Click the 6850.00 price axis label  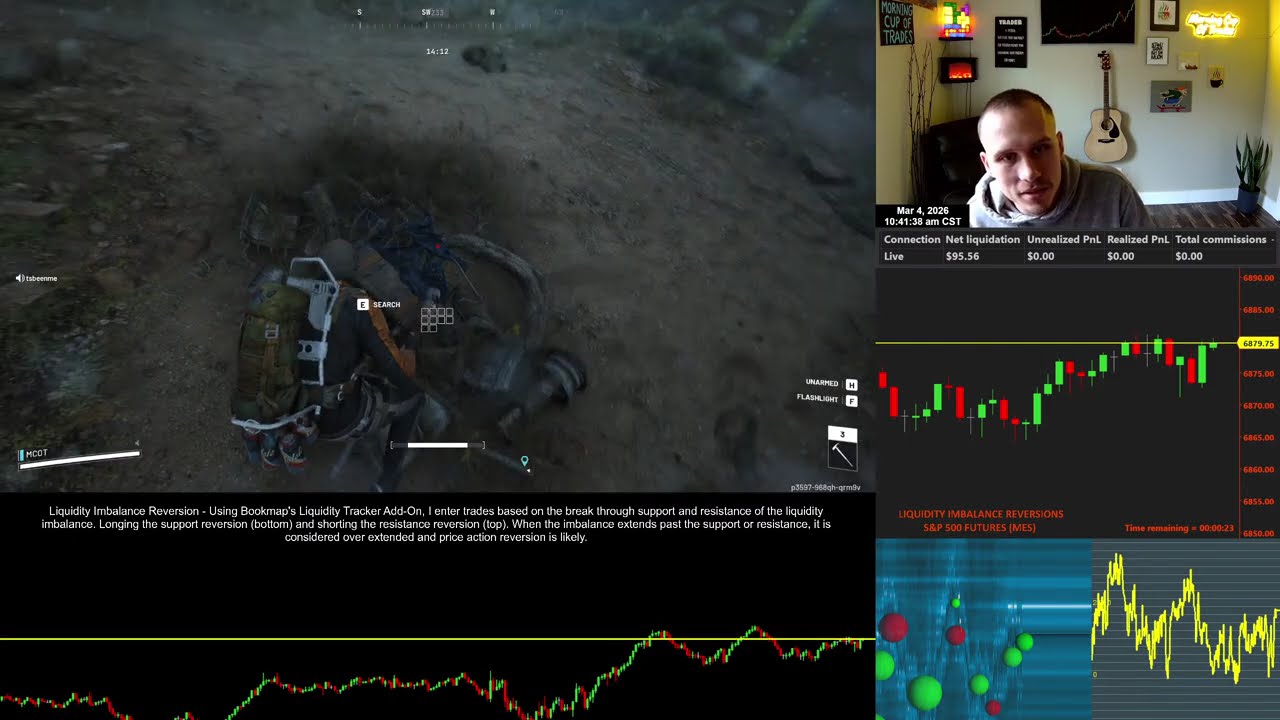1258,534
